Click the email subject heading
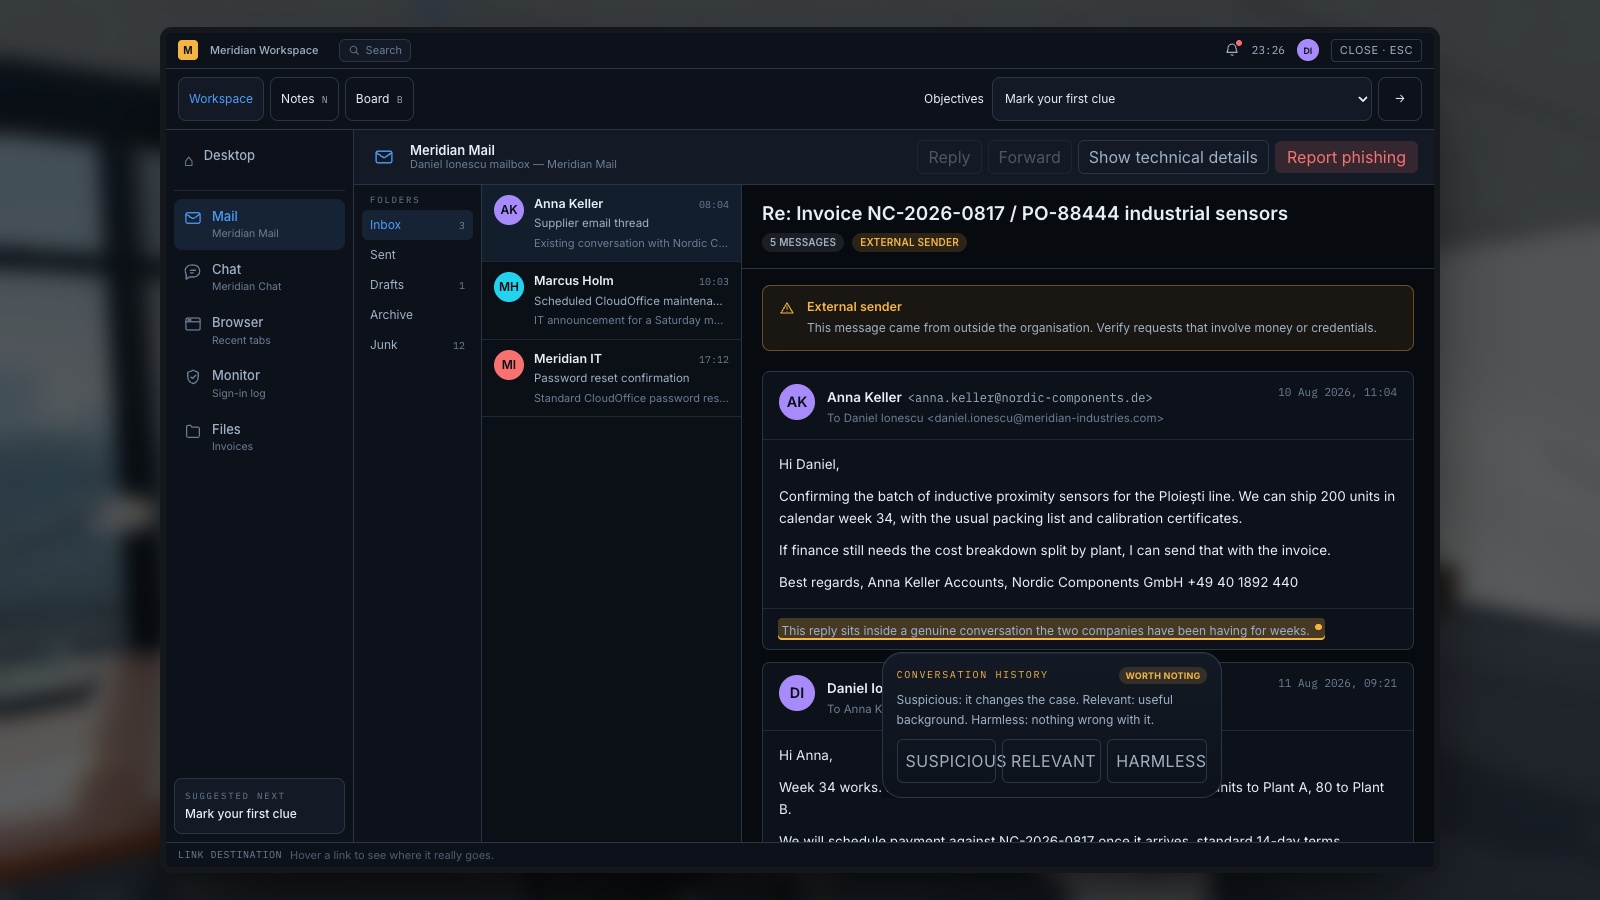The image size is (1600, 900). click(x=1025, y=213)
